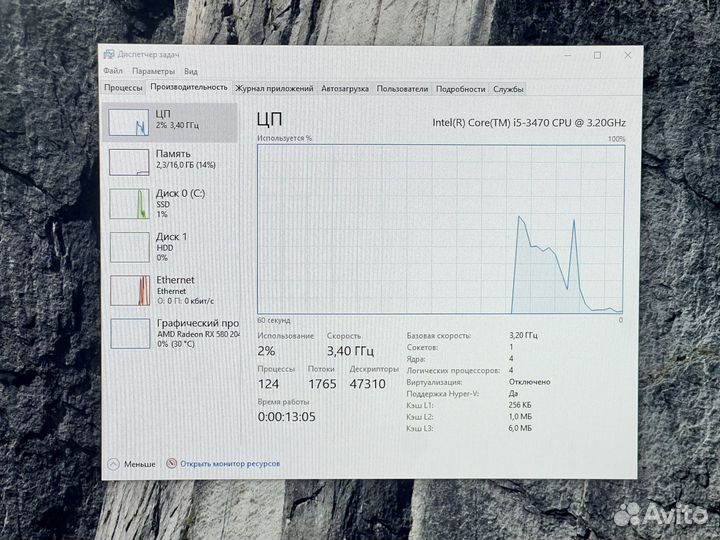Click the Потоки count 1765
The height and width of the screenshot is (540, 720).
322,384
